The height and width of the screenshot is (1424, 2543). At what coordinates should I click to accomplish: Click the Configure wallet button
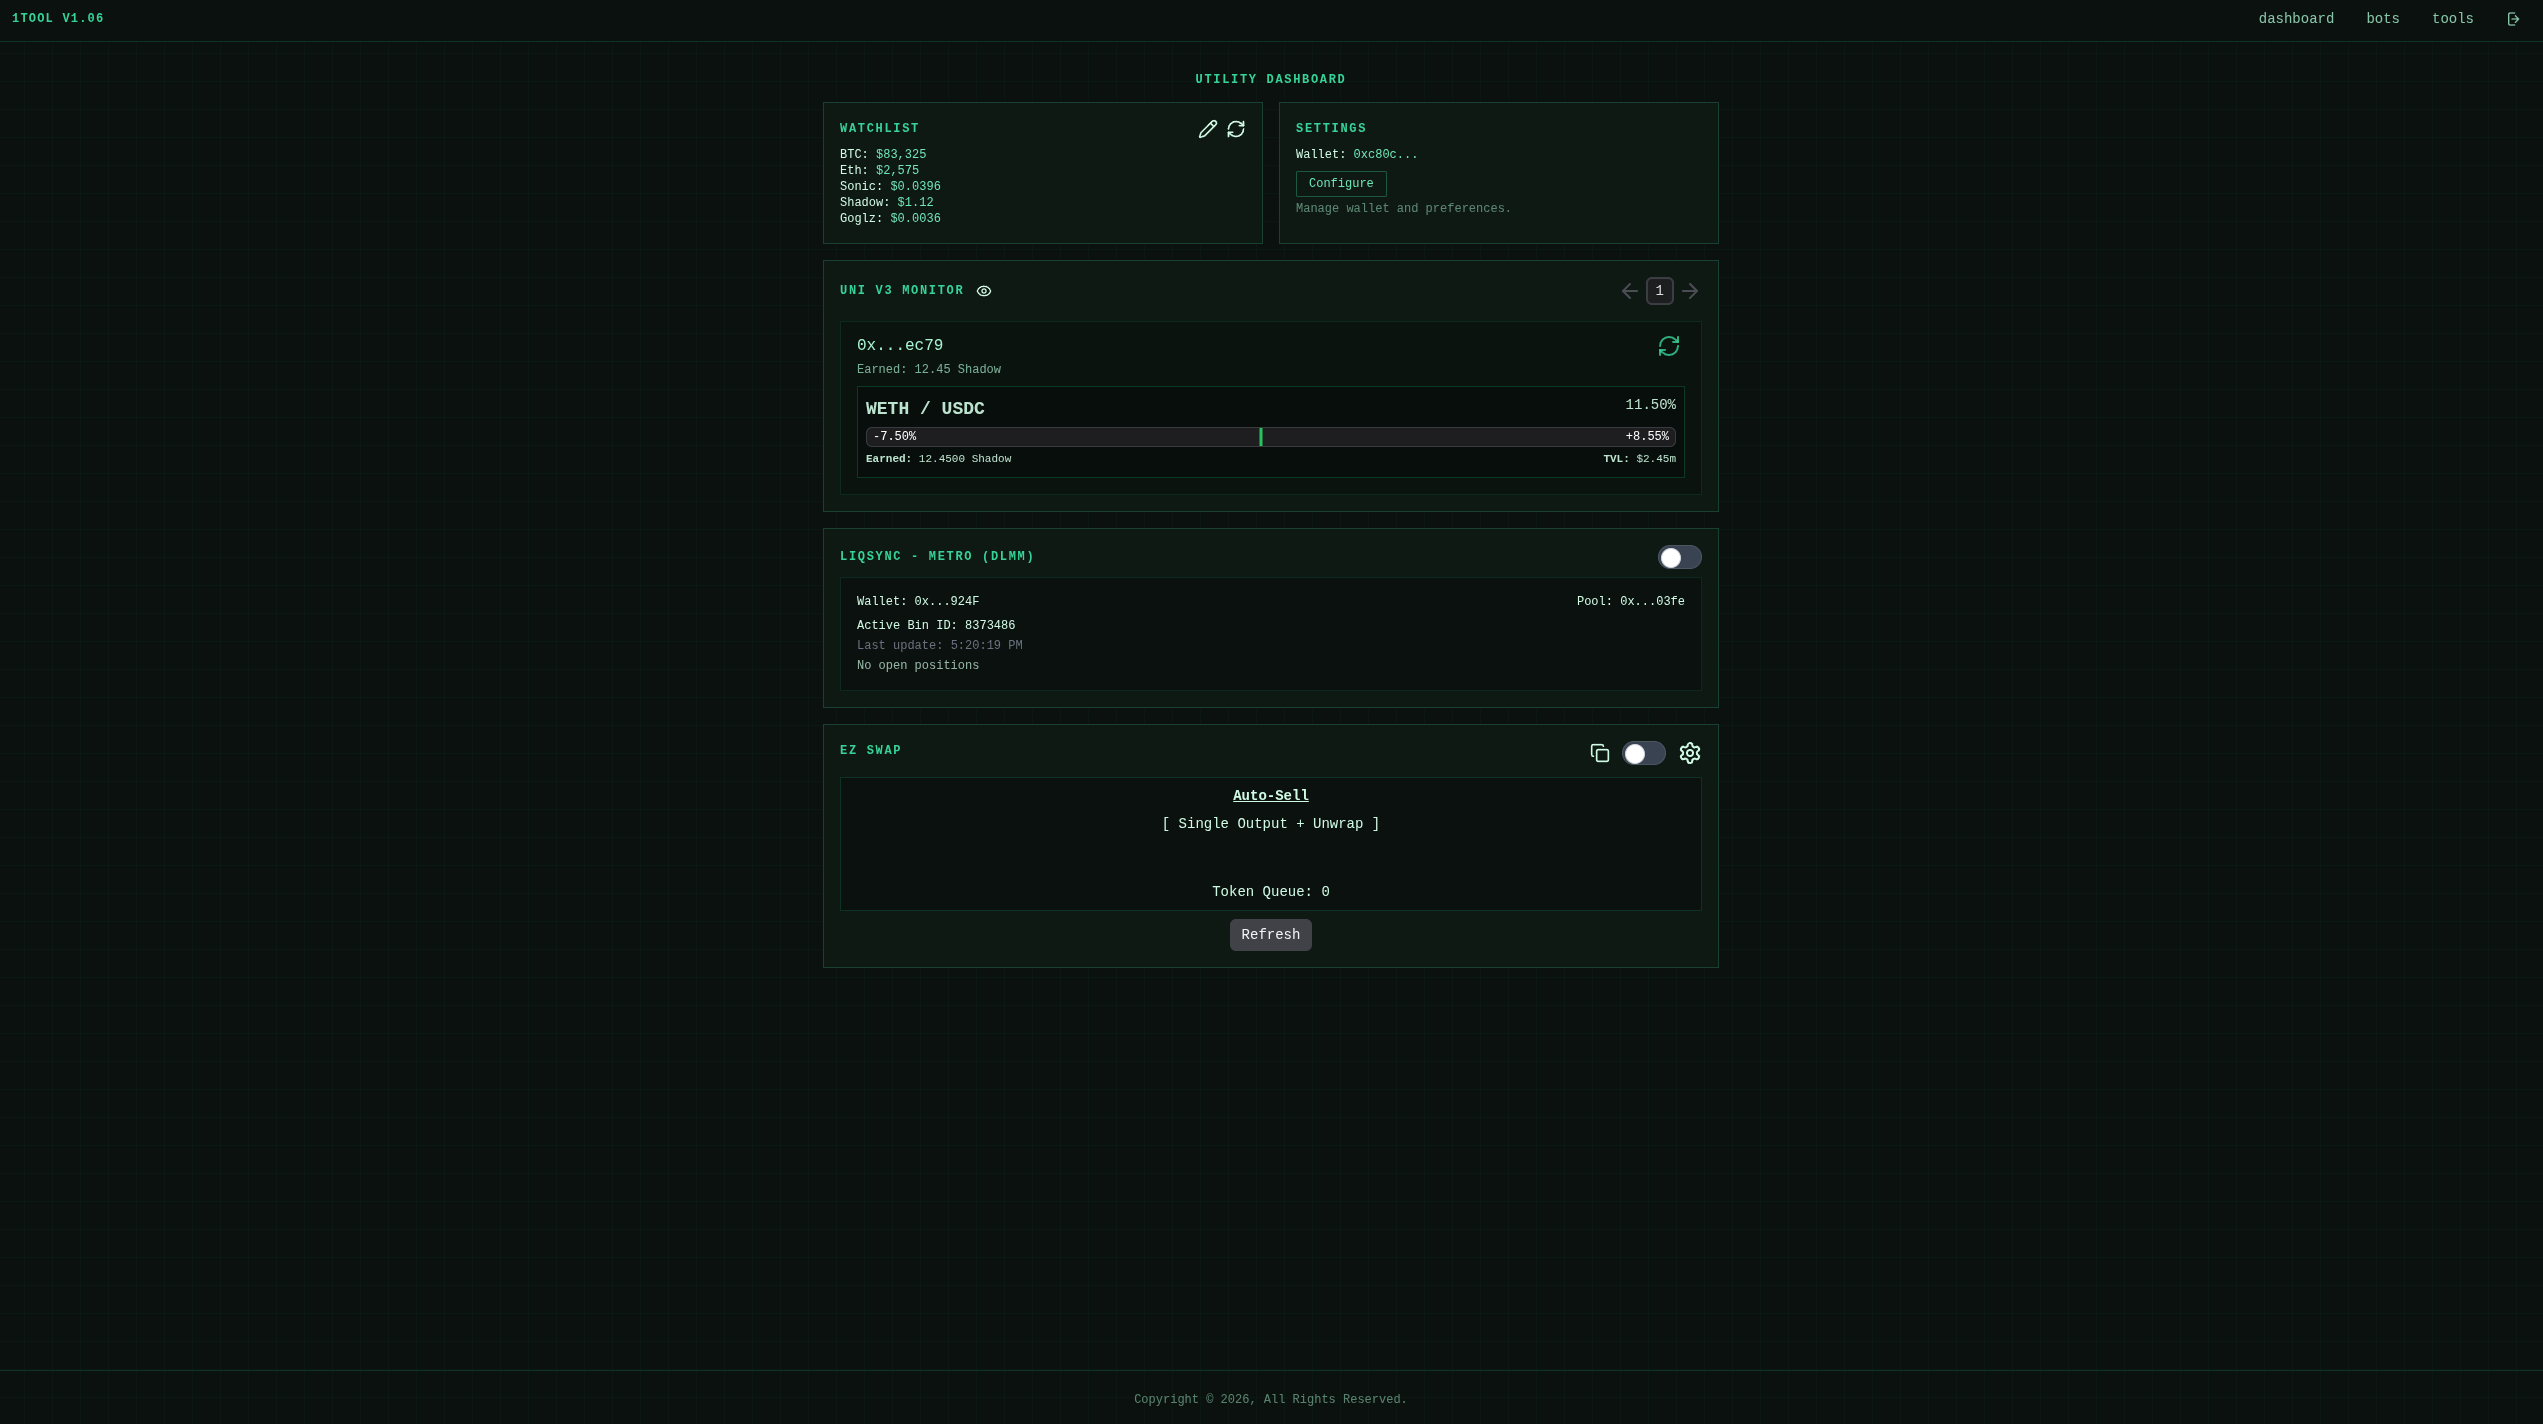(x=1341, y=184)
